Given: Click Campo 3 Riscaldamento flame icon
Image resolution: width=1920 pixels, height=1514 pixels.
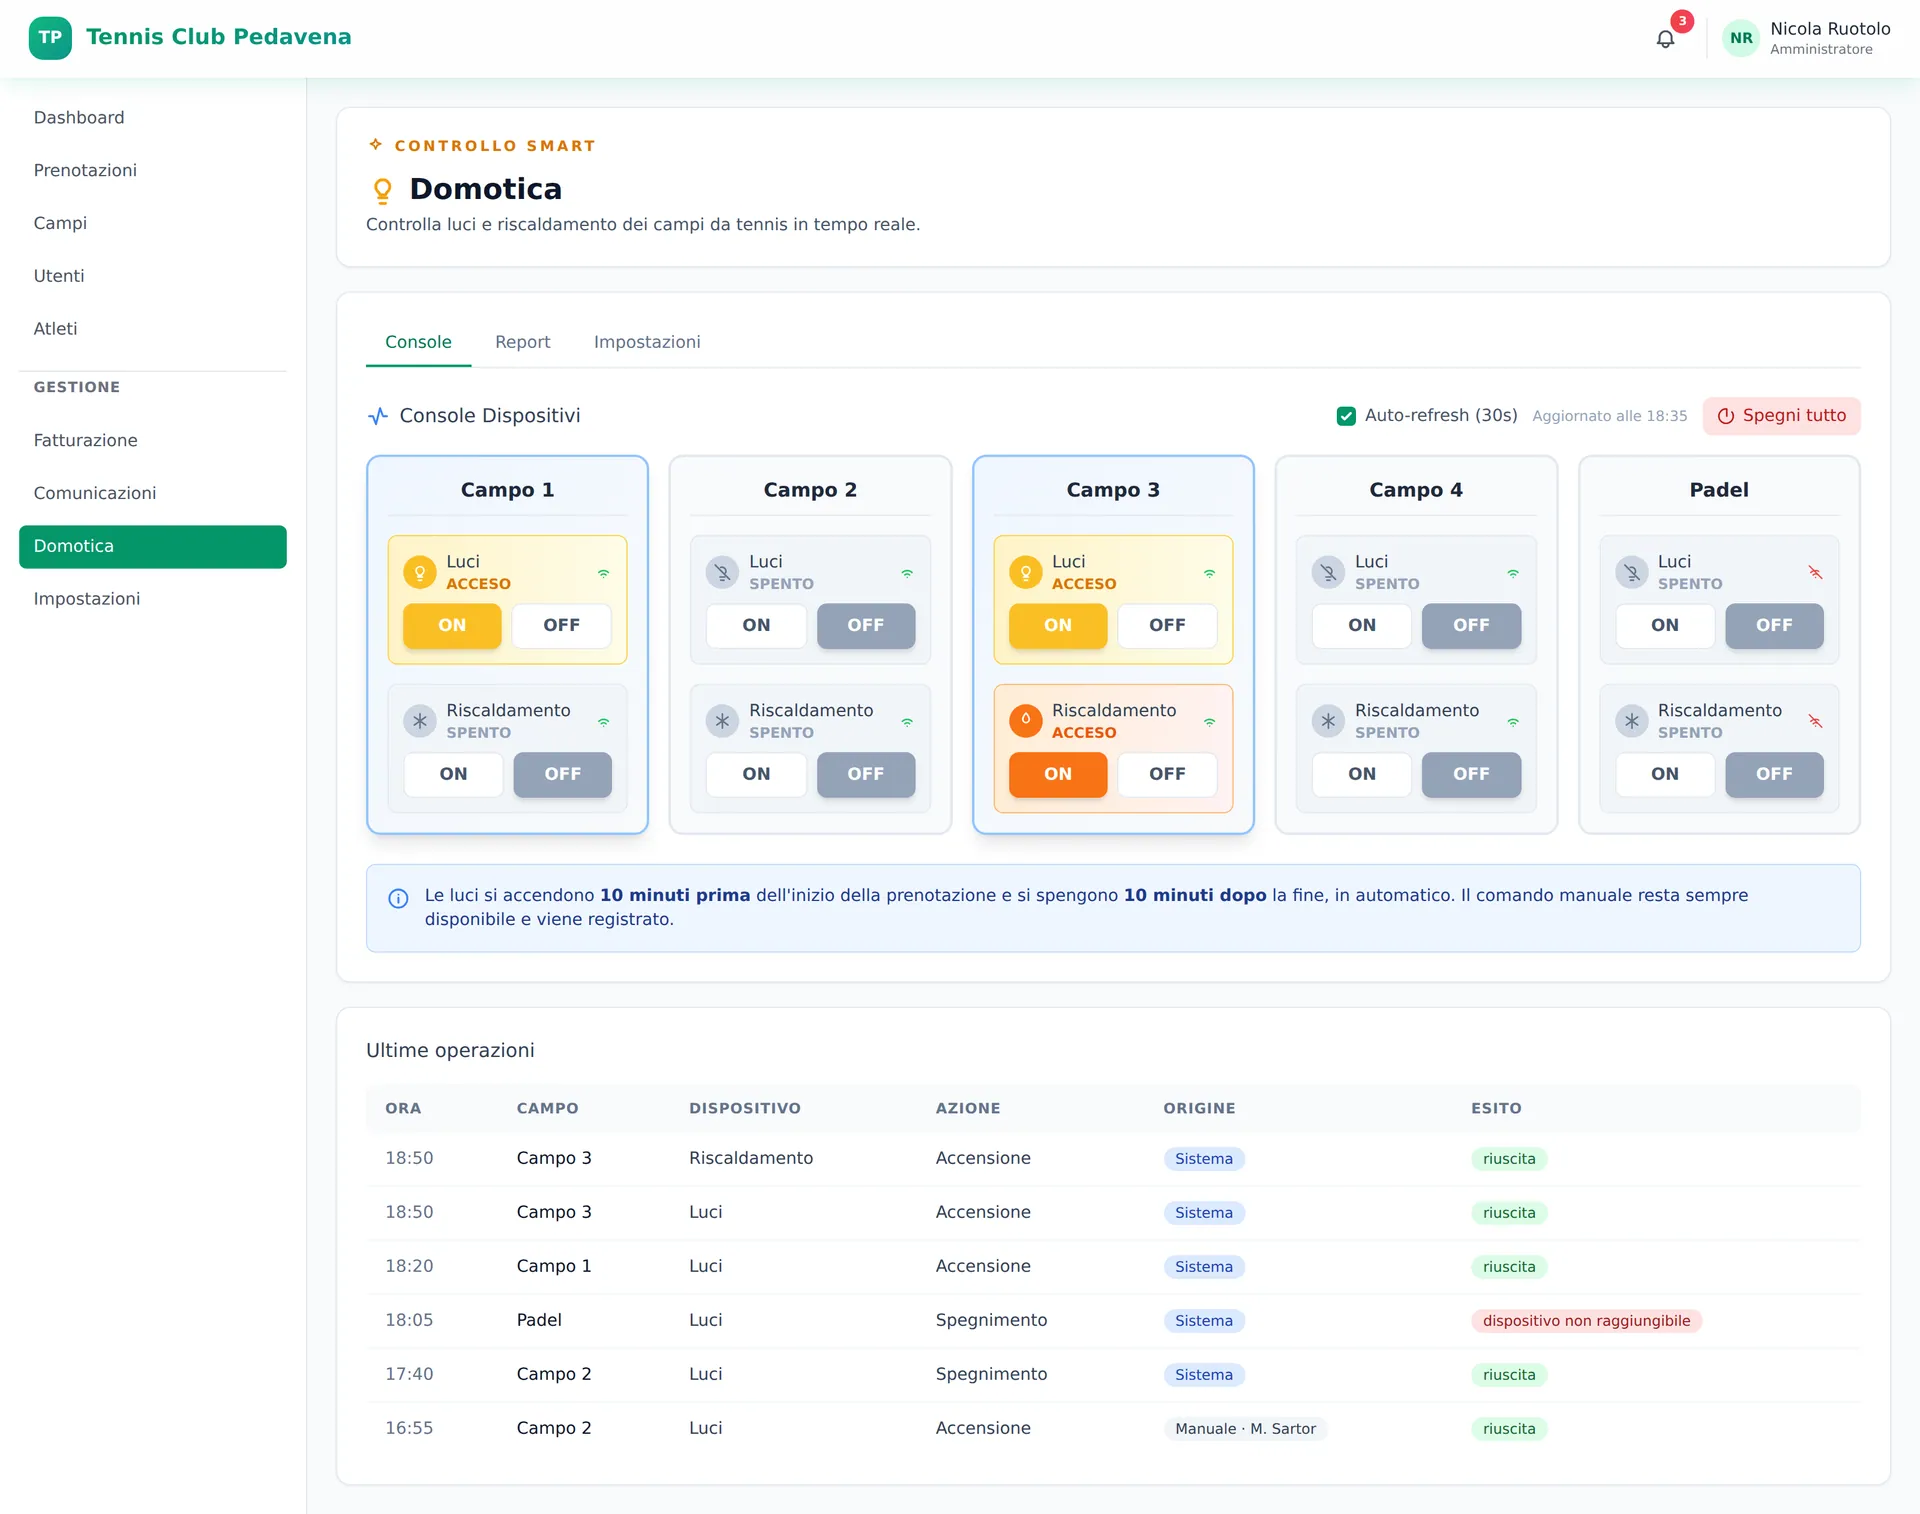Looking at the screenshot, I should (1025, 721).
